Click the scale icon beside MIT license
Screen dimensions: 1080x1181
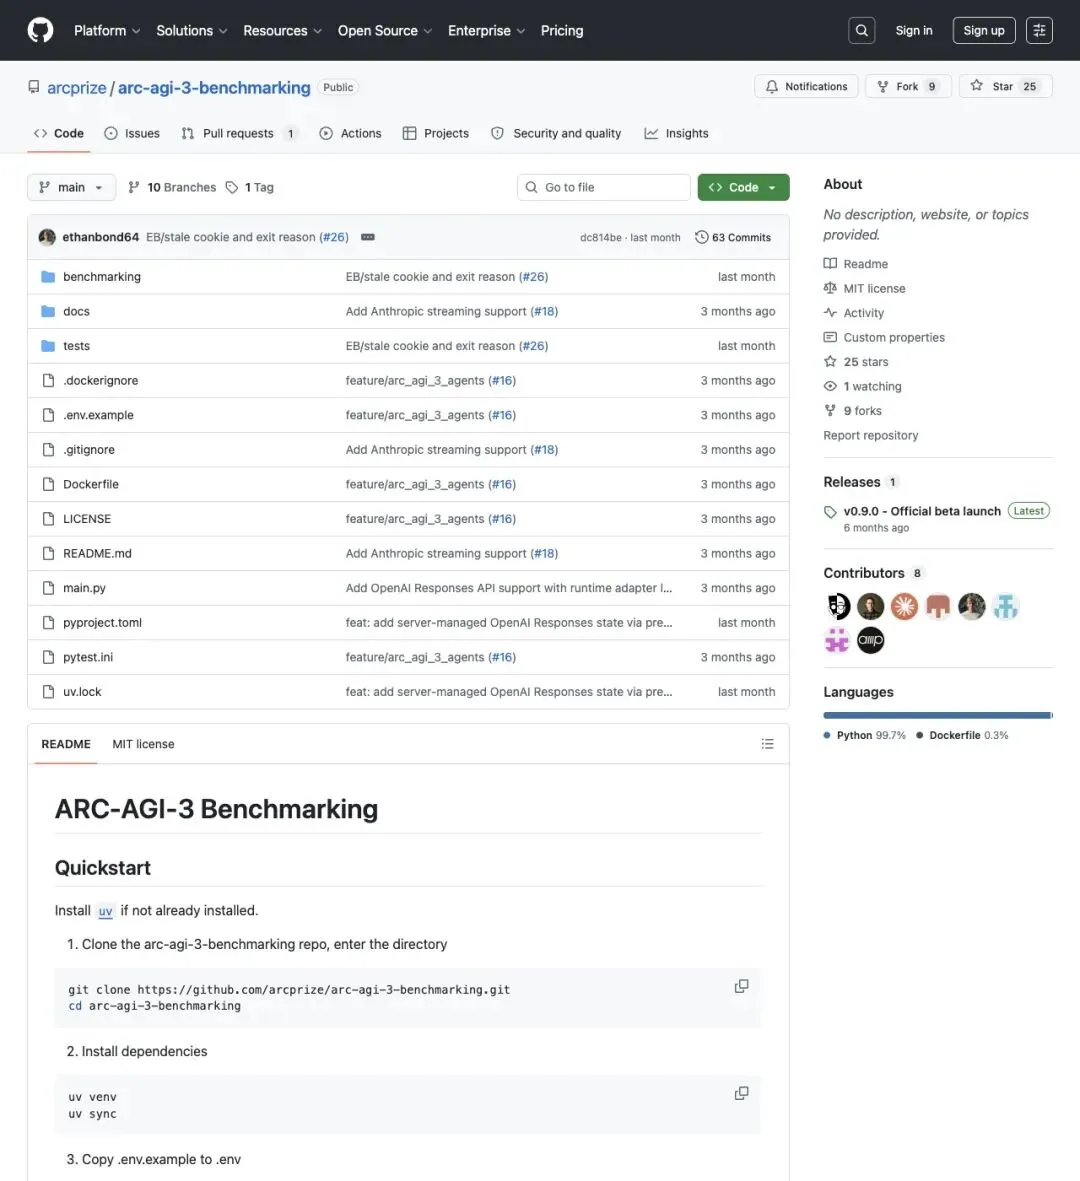pyautogui.click(x=830, y=288)
